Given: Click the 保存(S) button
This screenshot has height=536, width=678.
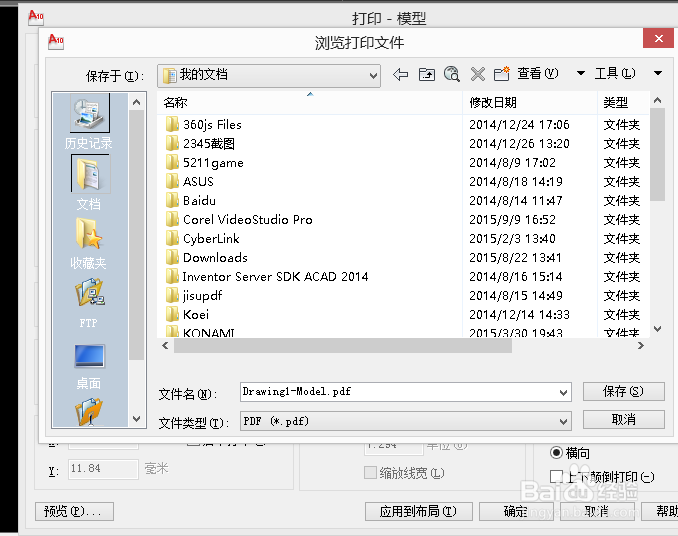Looking at the screenshot, I should click(623, 392).
